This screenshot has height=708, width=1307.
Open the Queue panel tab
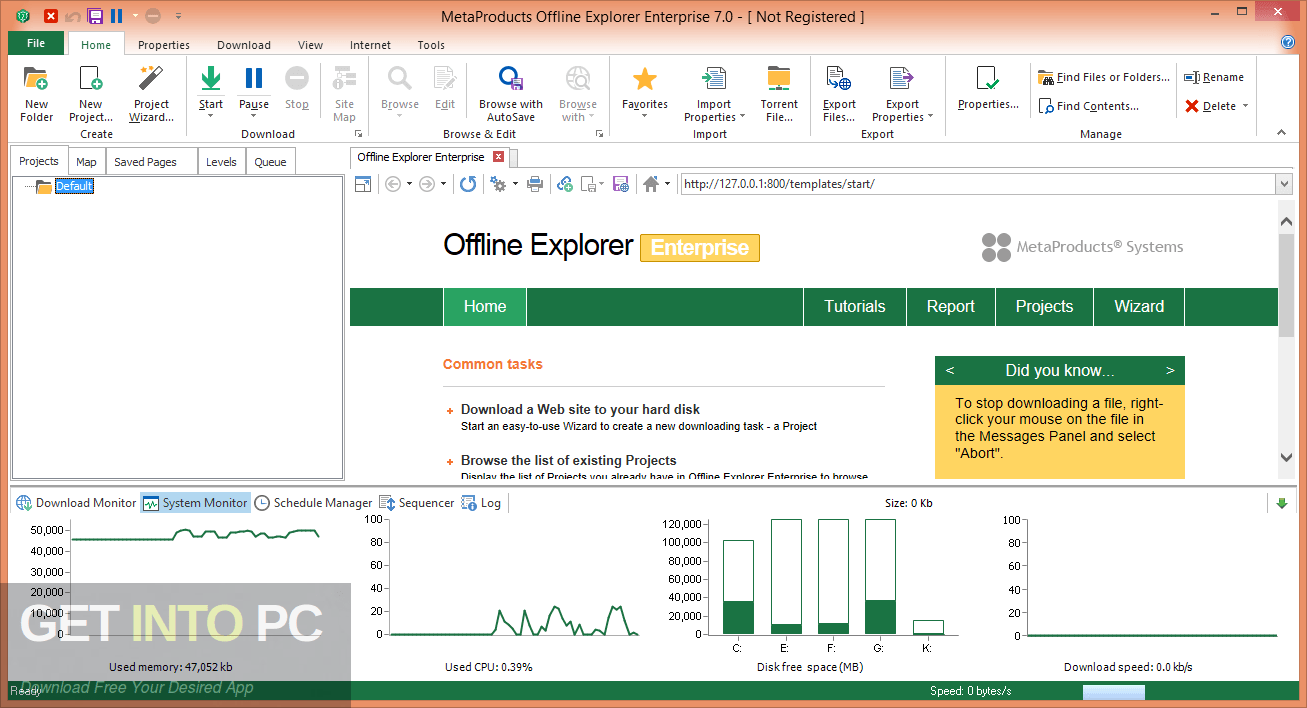(270, 162)
